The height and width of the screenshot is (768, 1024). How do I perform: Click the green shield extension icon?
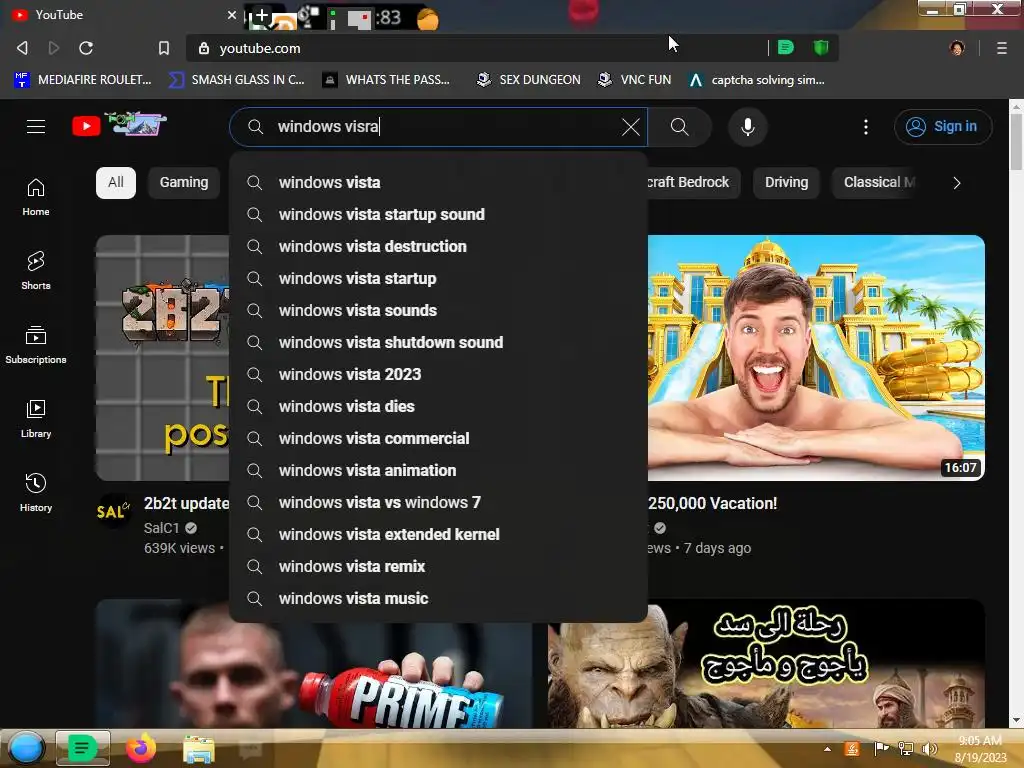(x=821, y=47)
